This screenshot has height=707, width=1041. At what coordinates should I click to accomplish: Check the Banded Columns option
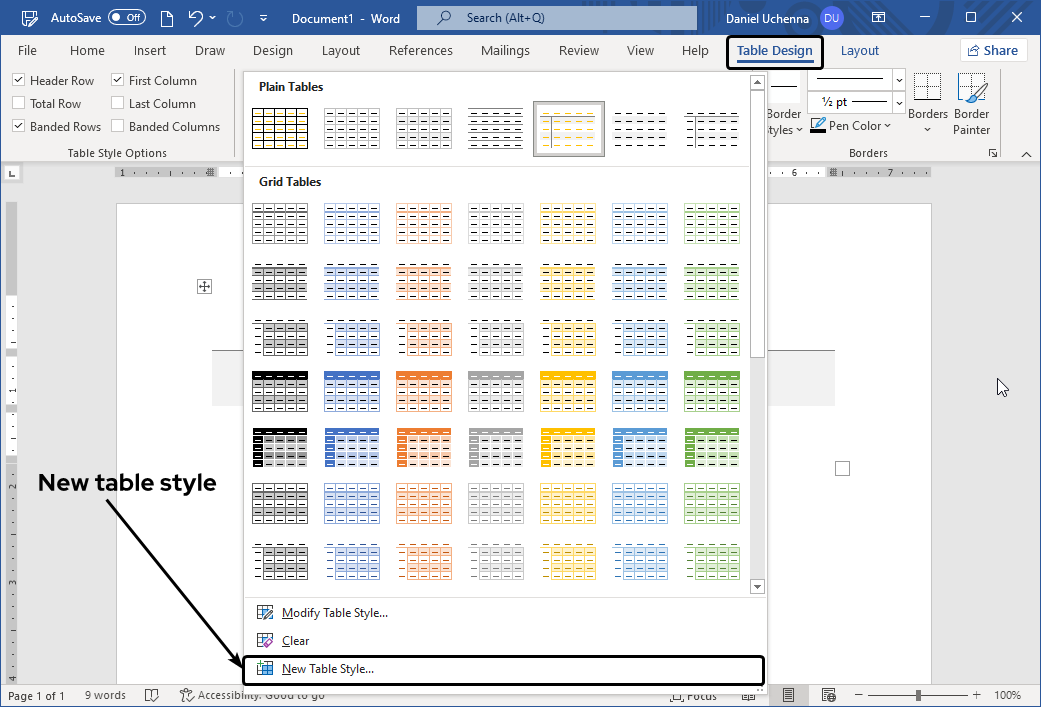[118, 127]
